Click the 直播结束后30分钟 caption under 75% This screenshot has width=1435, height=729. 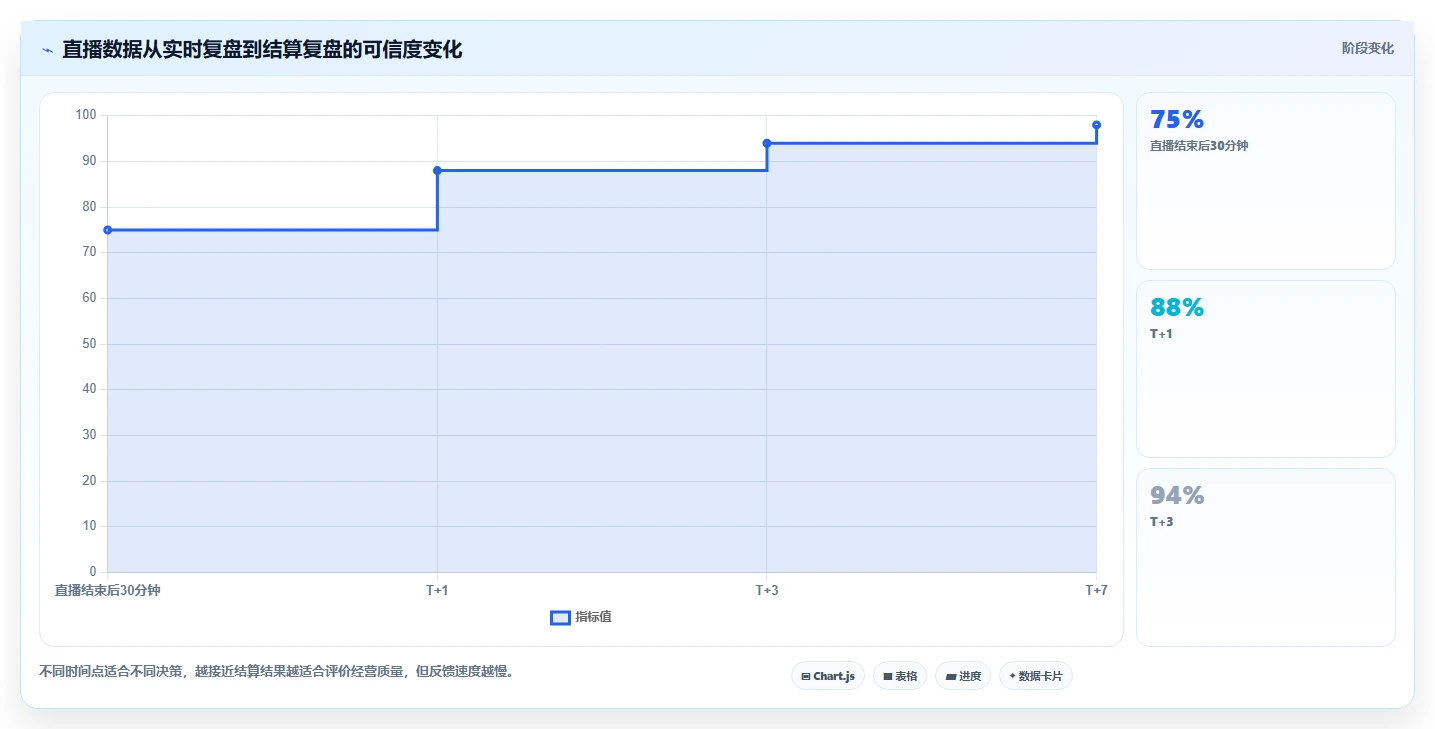1199,146
